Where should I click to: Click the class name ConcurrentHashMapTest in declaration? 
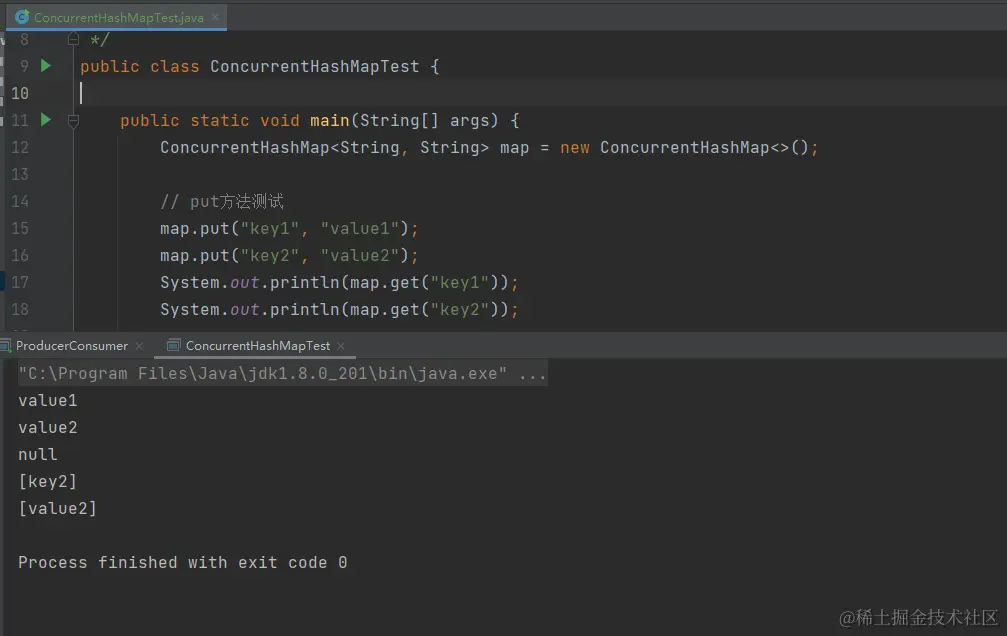pyautogui.click(x=315, y=66)
